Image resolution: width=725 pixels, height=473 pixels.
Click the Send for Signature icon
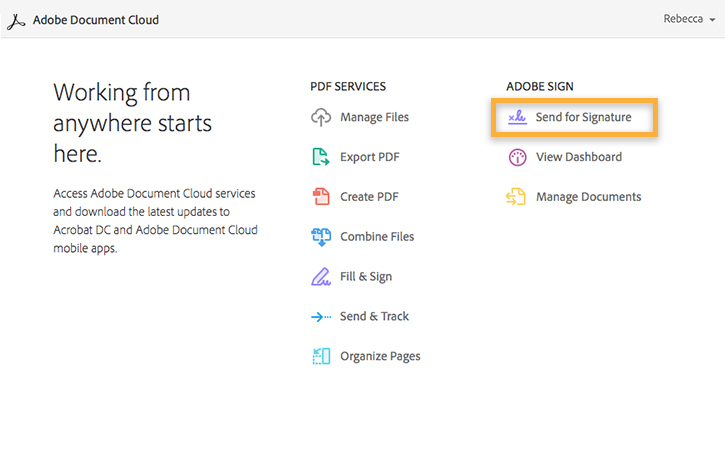517,118
